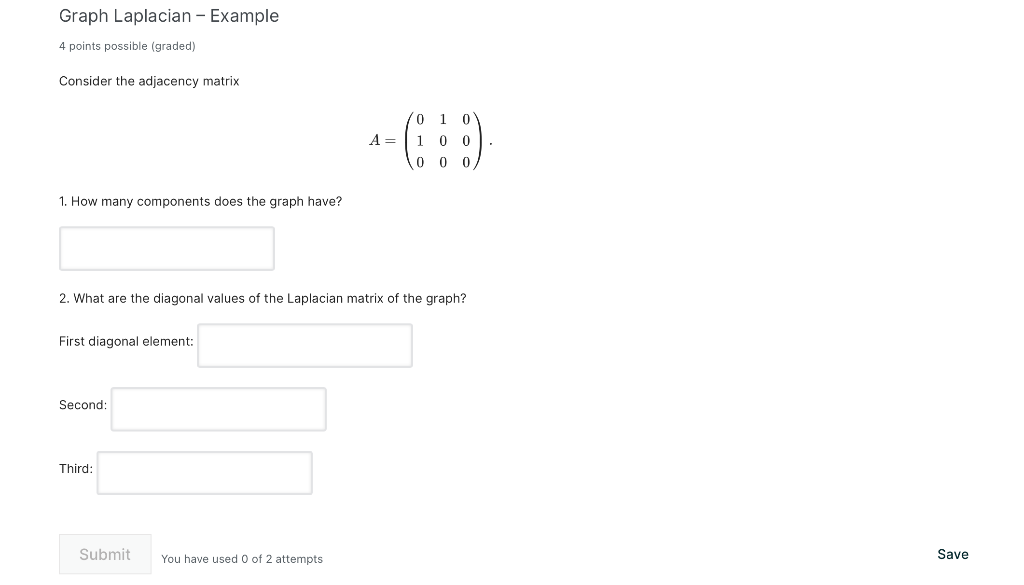The width and height of the screenshot is (1024, 585).
Task: Click the adjacency matrix equation
Action: [428, 140]
